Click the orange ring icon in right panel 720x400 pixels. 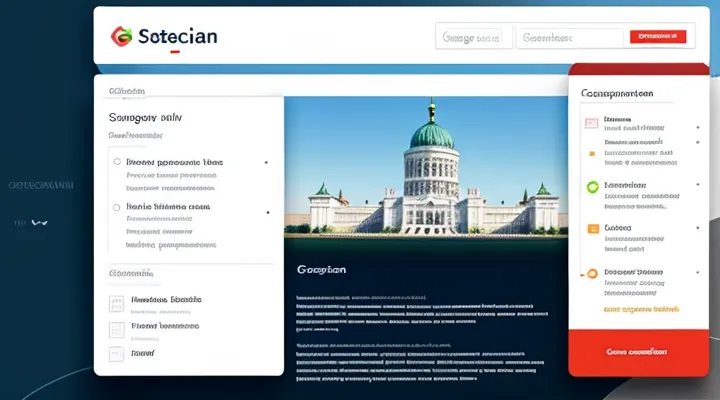(x=592, y=274)
